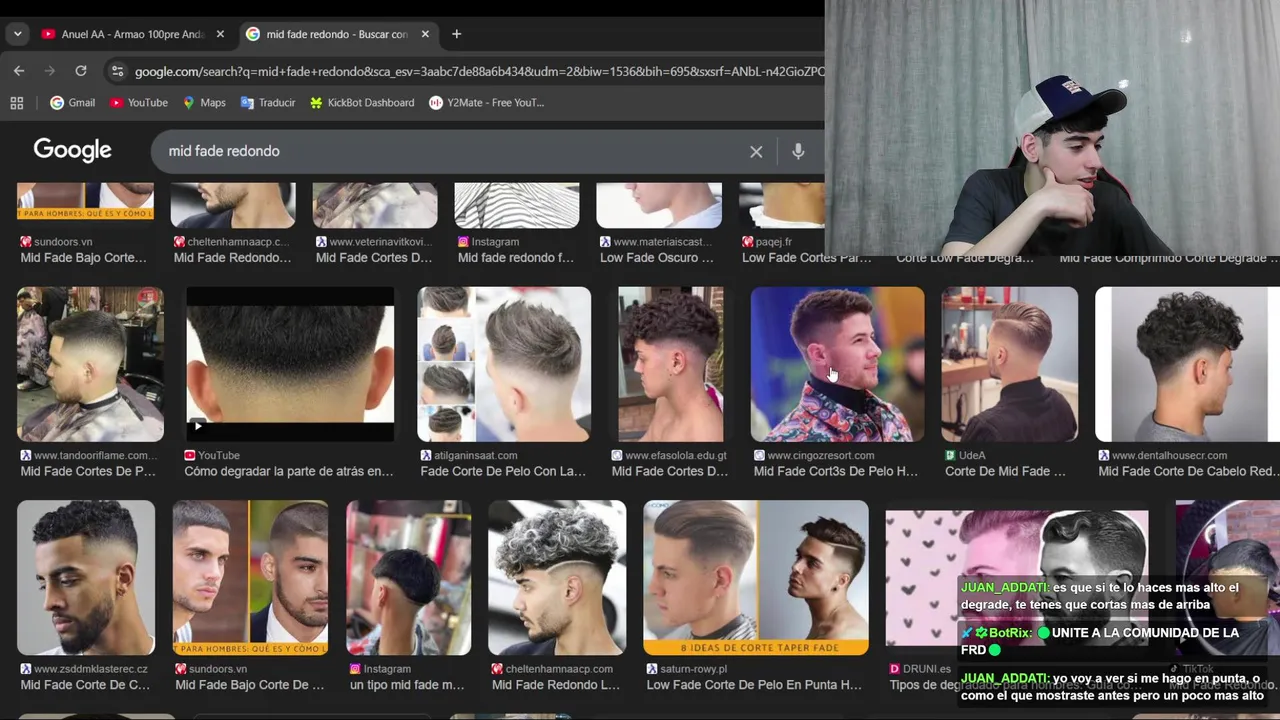1280x720 pixels.
Task: Open the Instagram un tipo mid fade image
Action: click(408, 578)
